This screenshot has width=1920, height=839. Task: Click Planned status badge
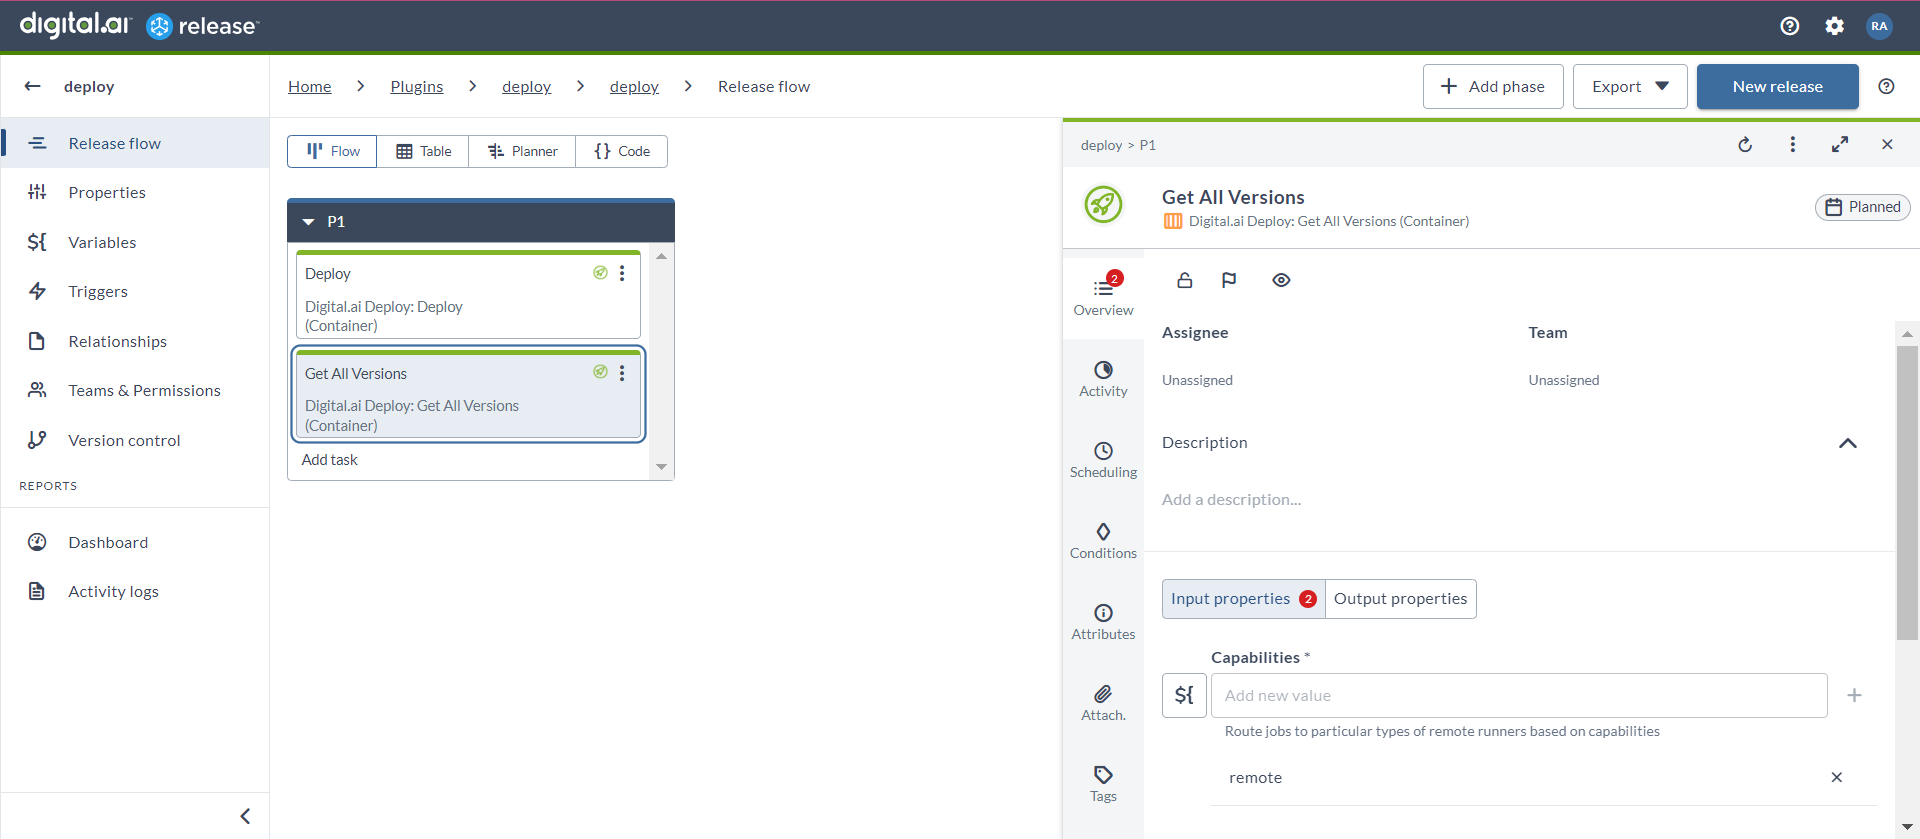[x=1863, y=207]
